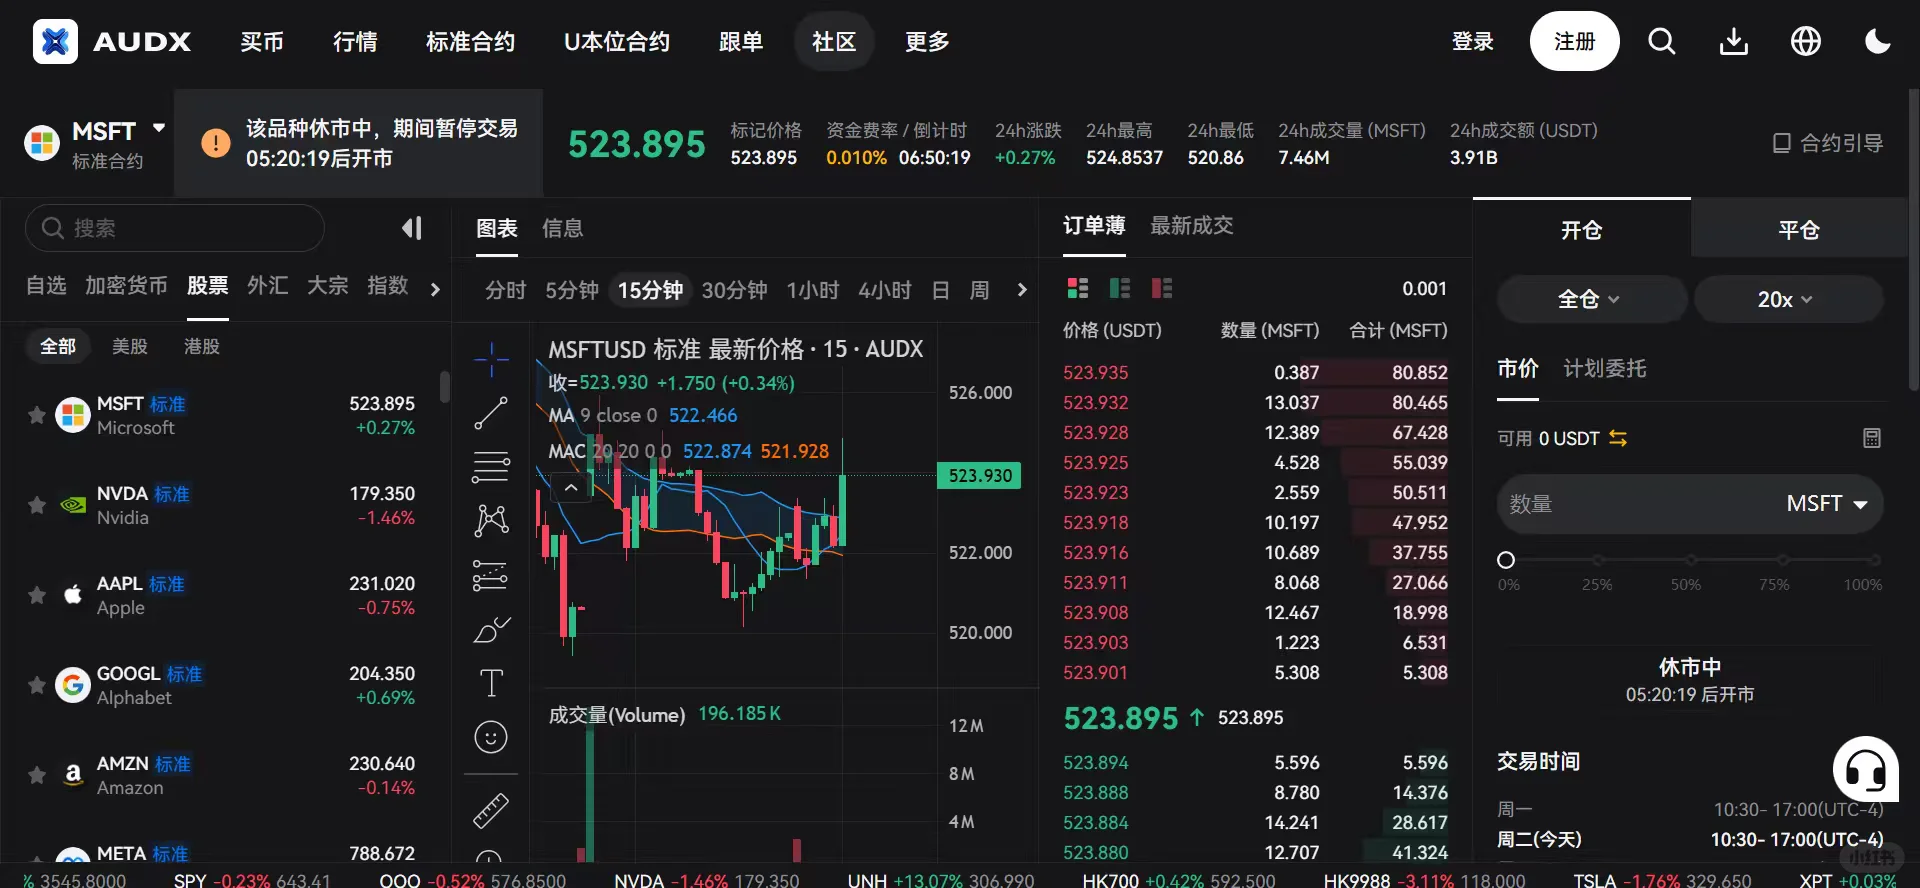This screenshot has height=888, width=1920.
Task: Click the download app icon
Action: [x=1734, y=41]
